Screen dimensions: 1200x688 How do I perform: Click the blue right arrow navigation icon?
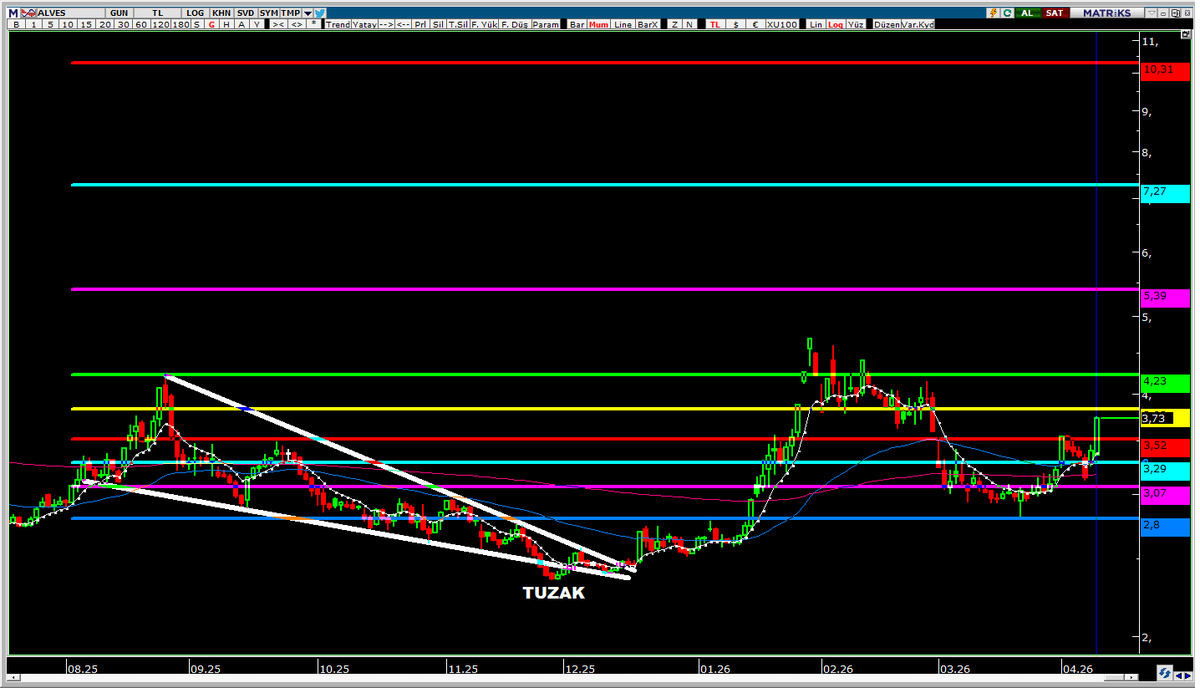point(1188,675)
